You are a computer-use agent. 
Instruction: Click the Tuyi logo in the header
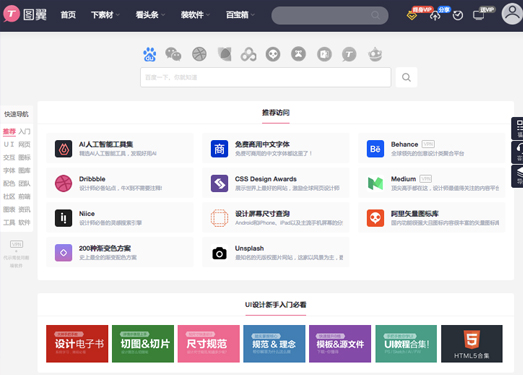[25, 14]
